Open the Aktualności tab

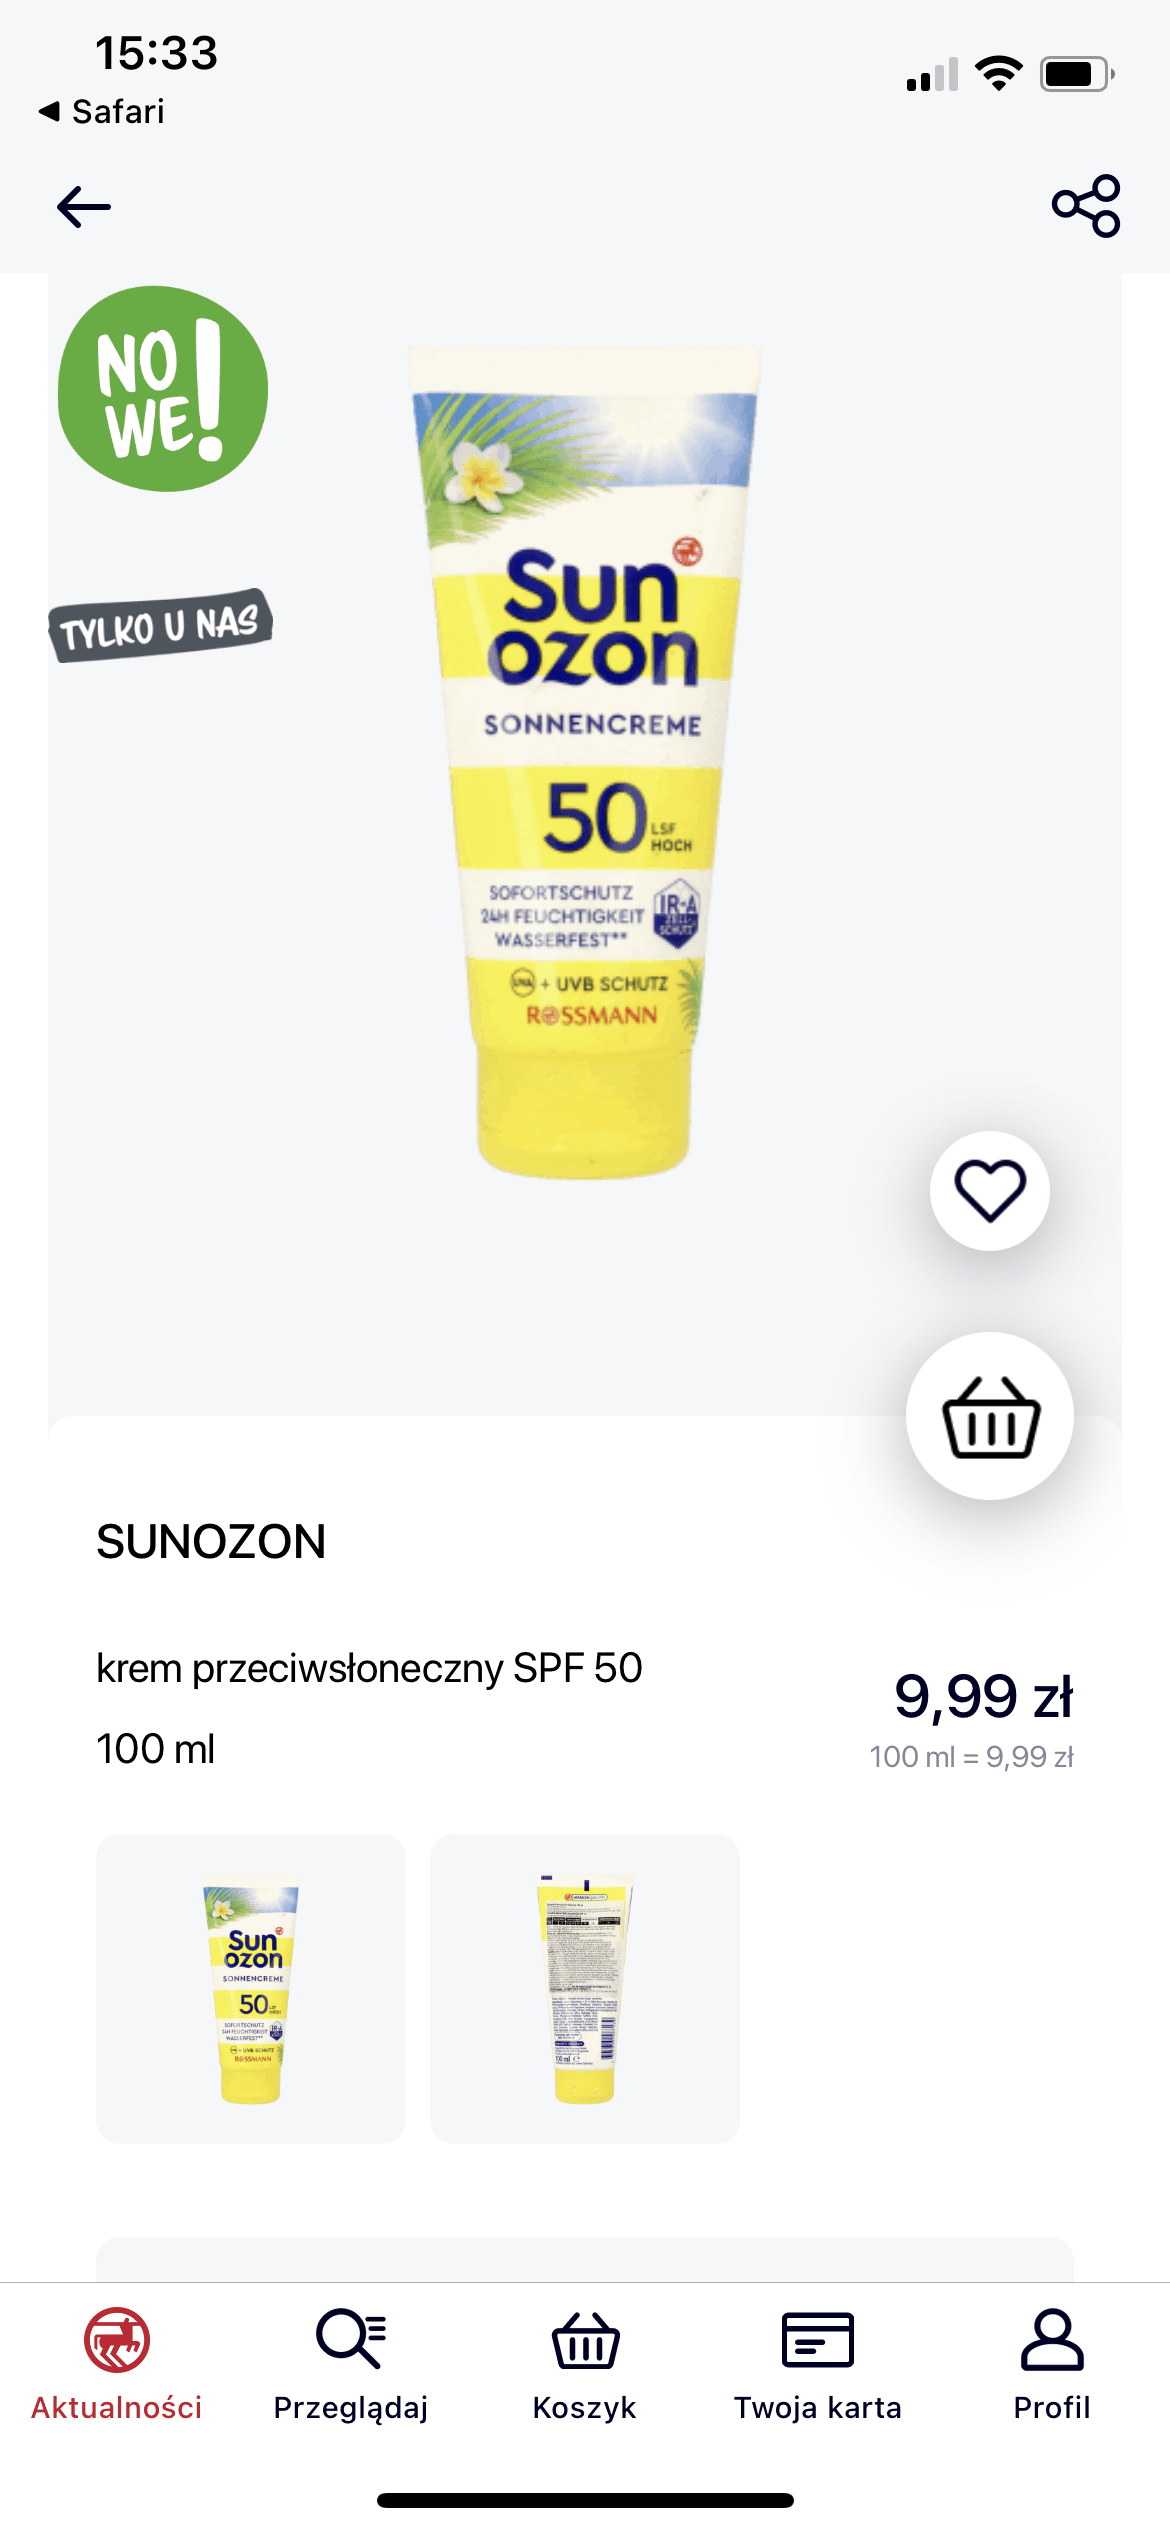pyautogui.click(x=117, y=2364)
